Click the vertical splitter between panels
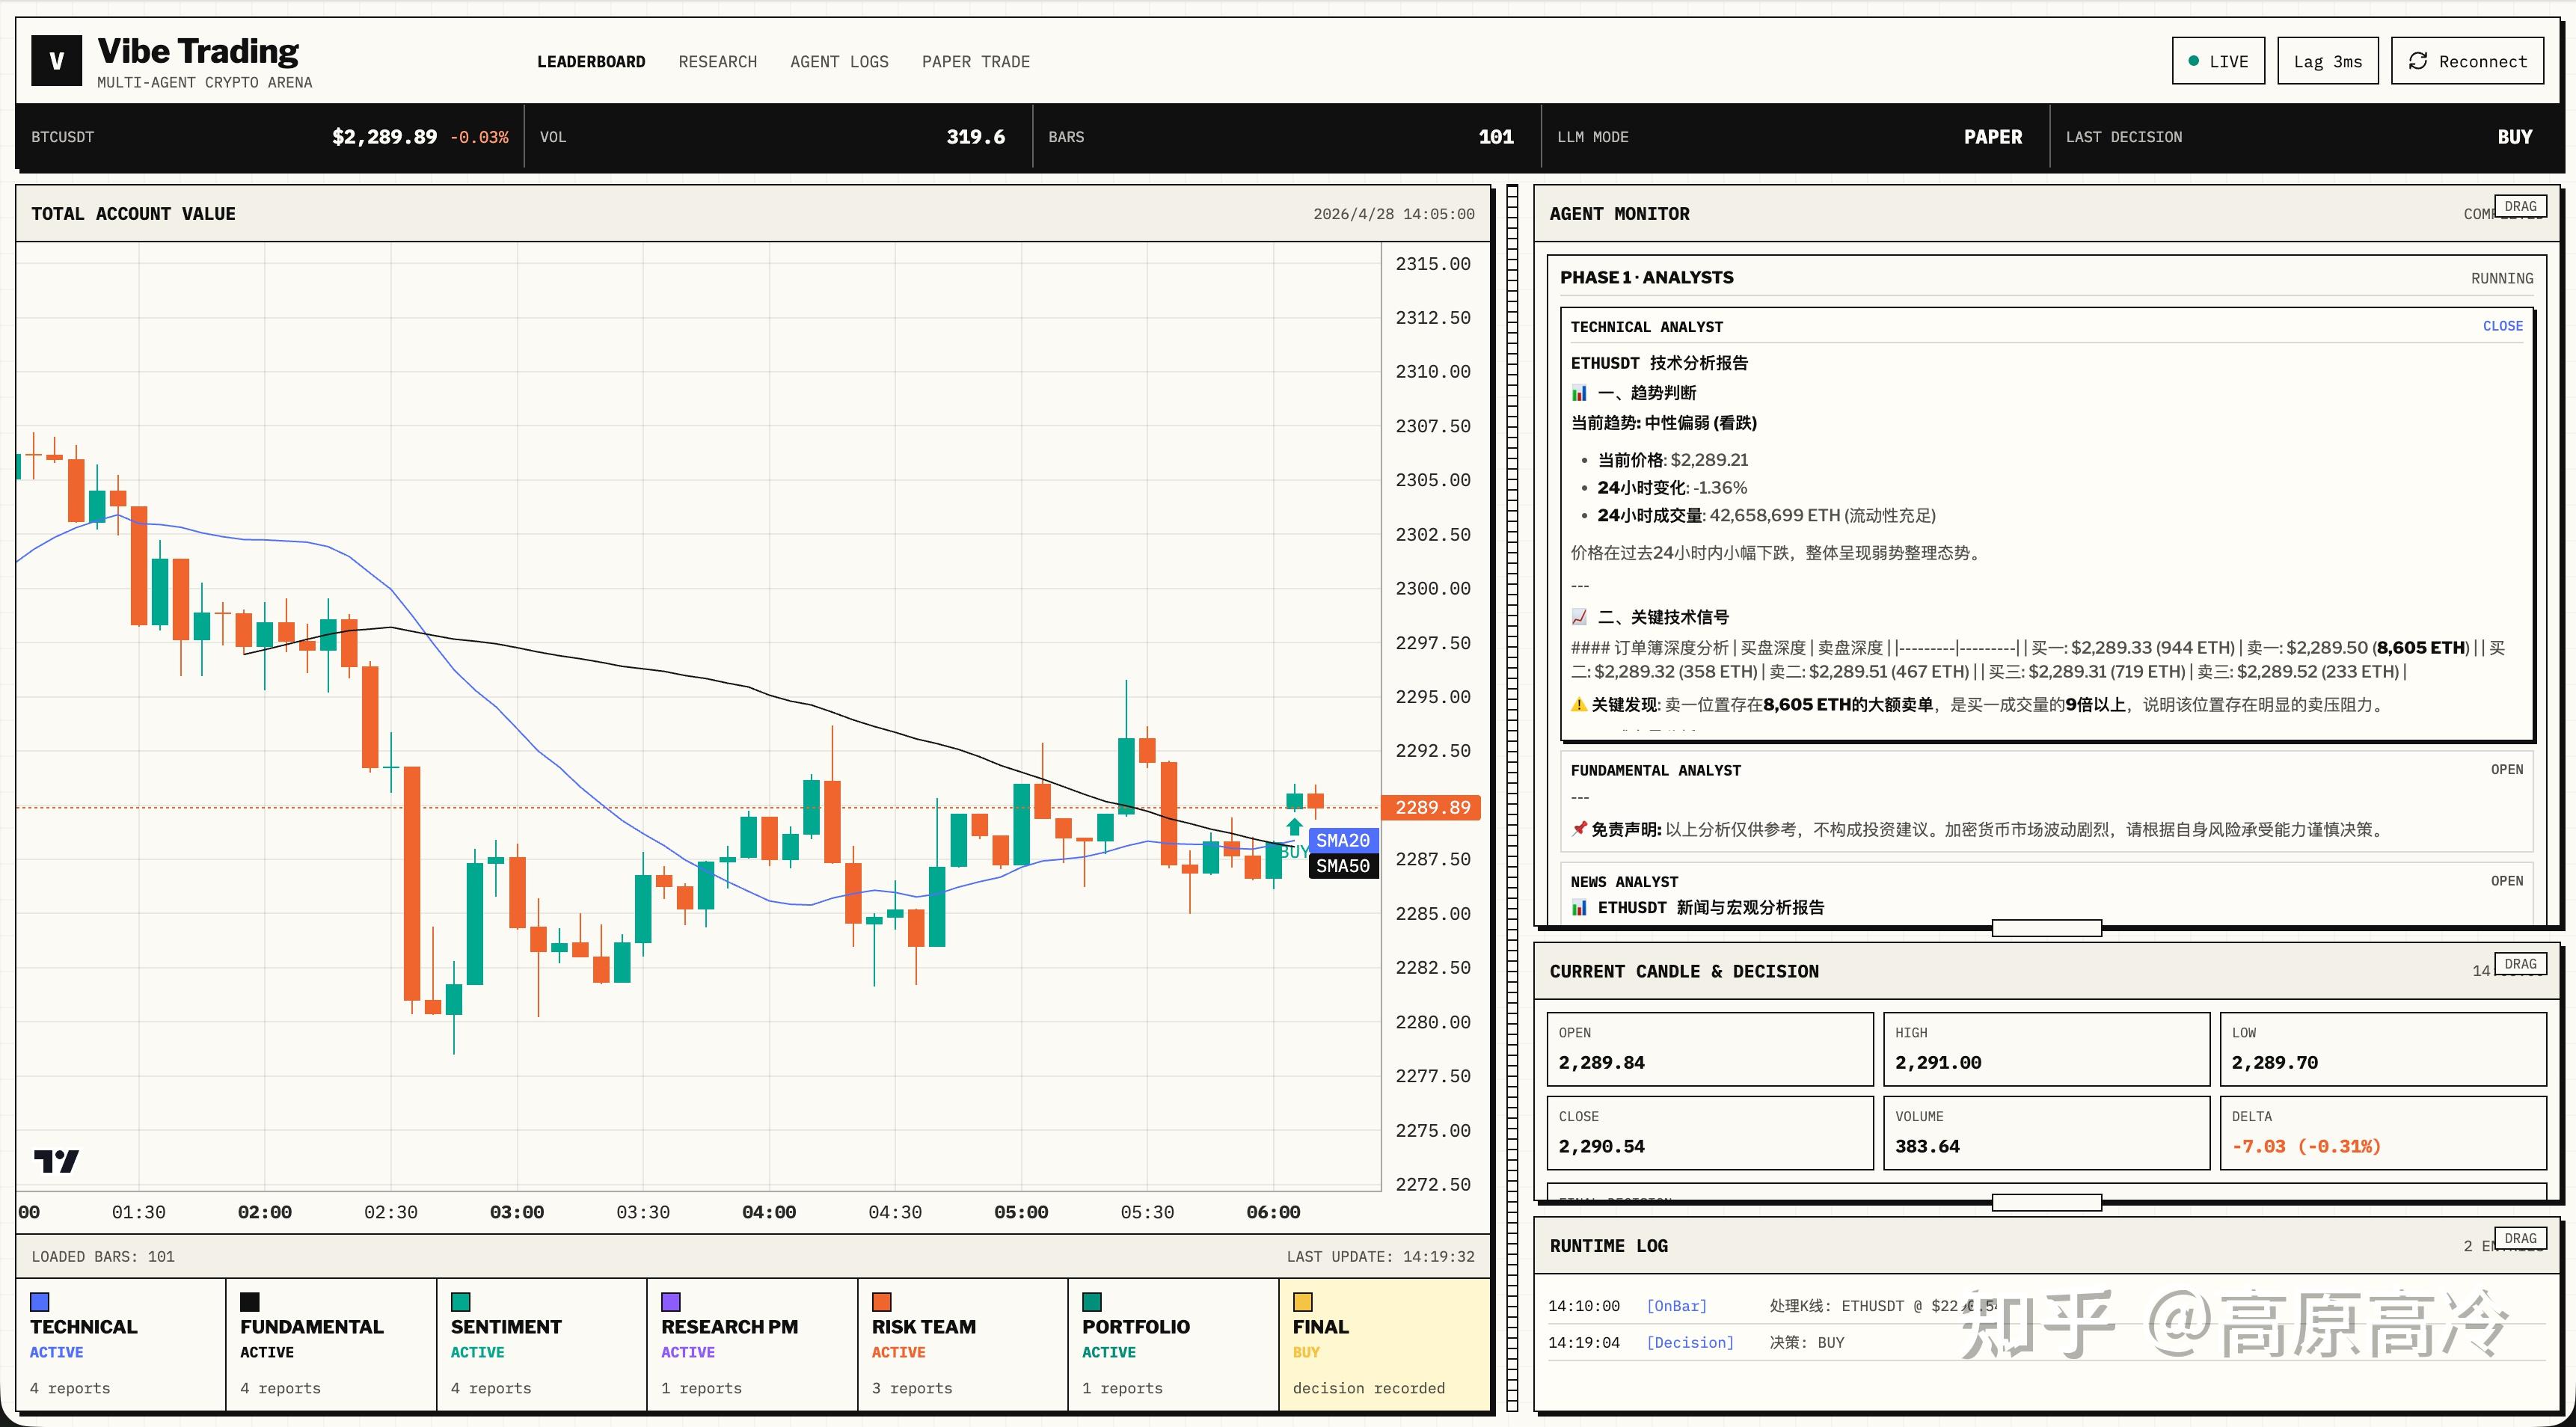Screen dimensions: 2576x1427 (x=1512, y=798)
